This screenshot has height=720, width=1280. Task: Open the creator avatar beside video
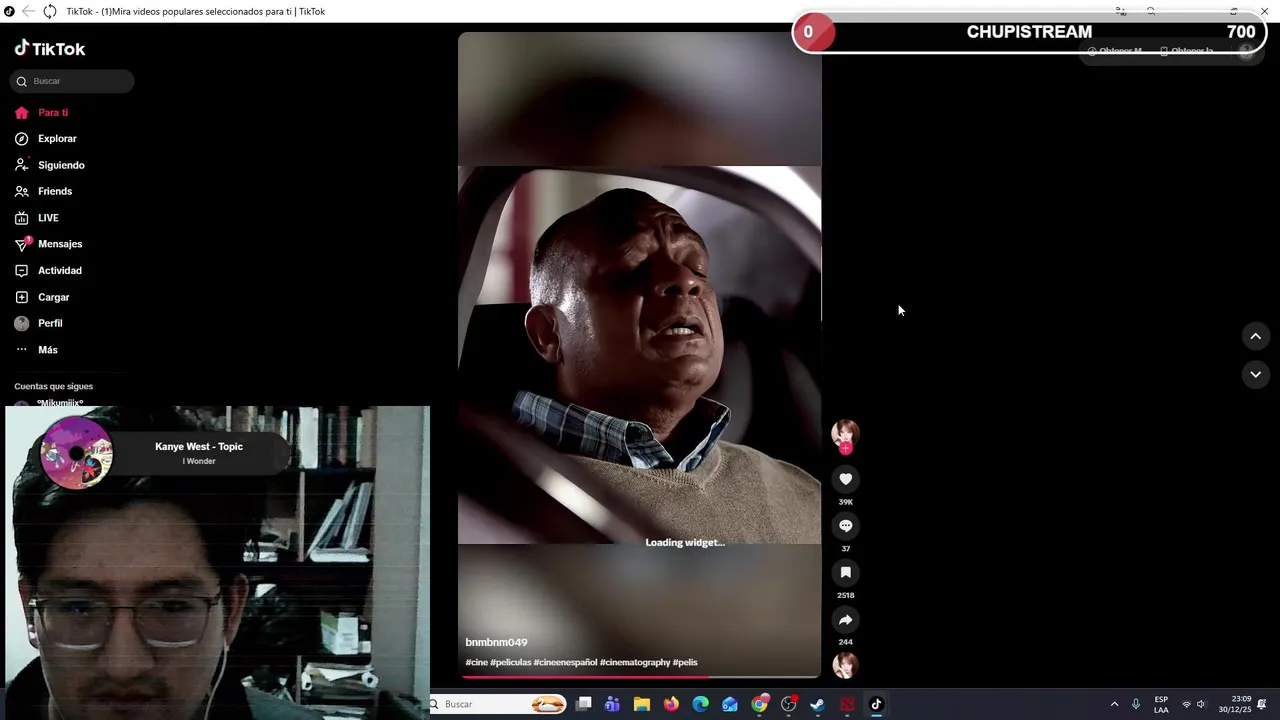(x=845, y=433)
